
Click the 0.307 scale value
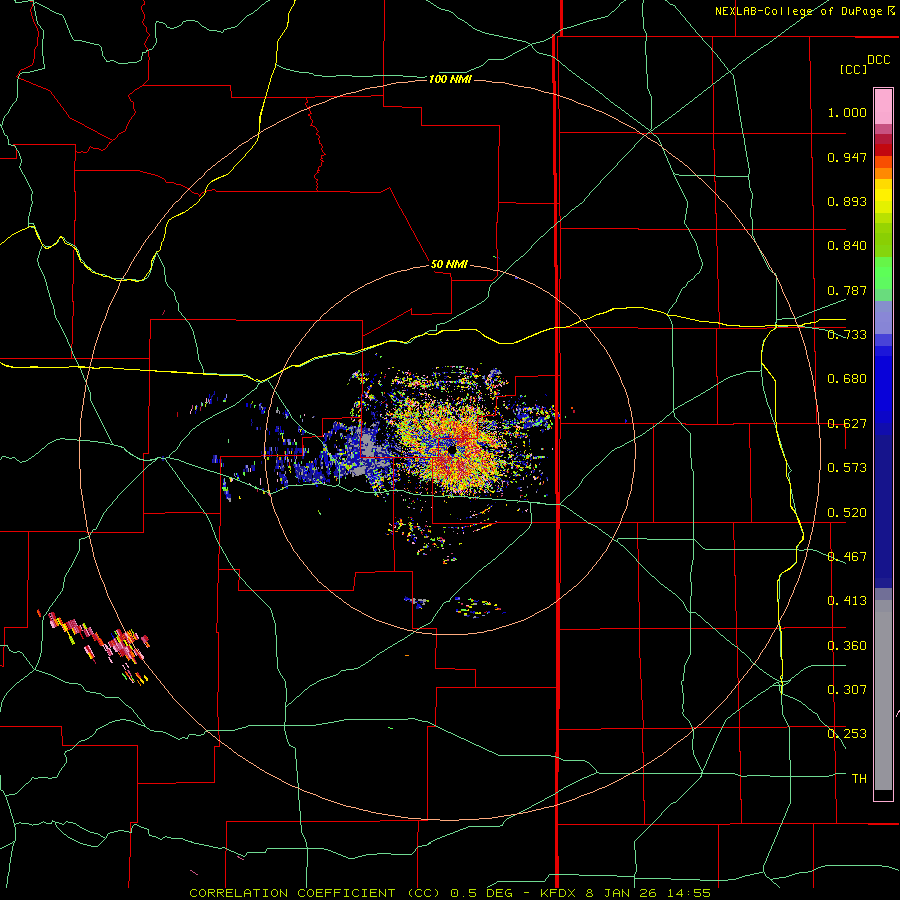(x=847, y=689)
